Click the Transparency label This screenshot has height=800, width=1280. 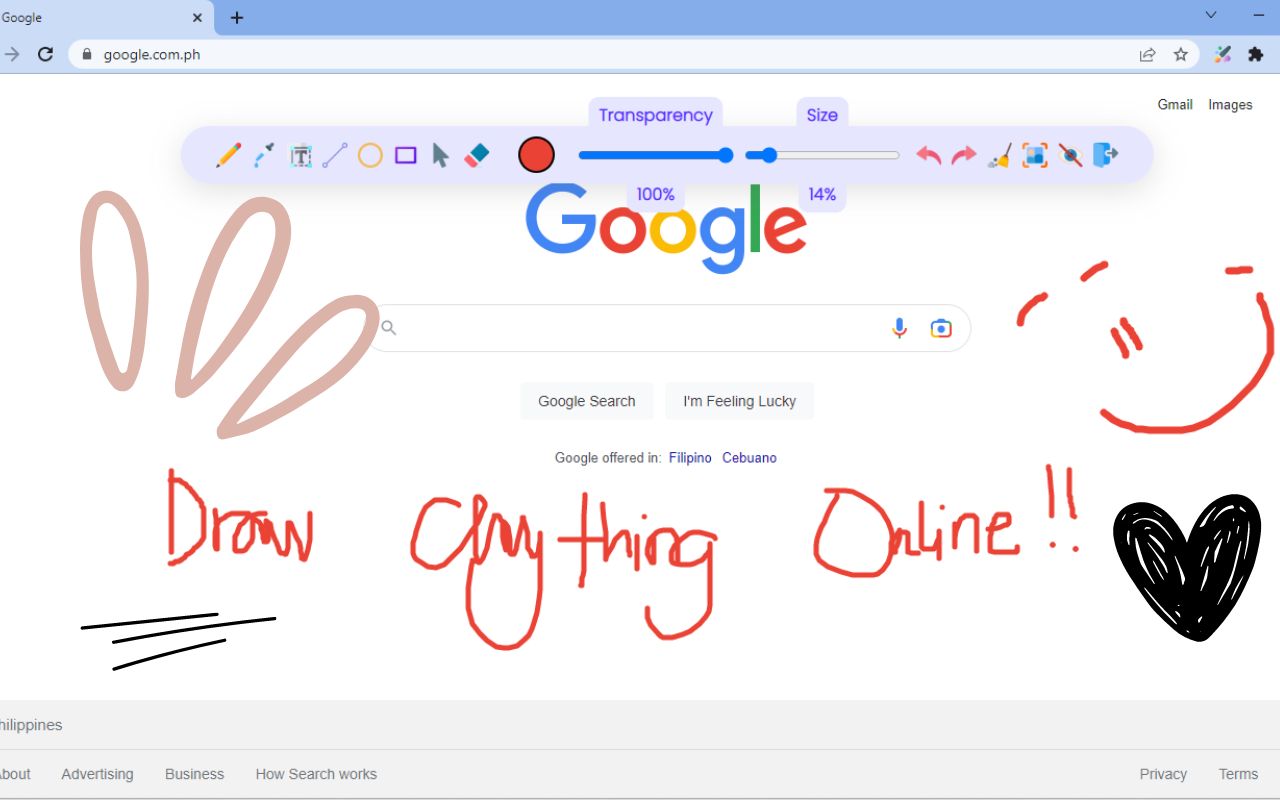(x=655, y=115)
